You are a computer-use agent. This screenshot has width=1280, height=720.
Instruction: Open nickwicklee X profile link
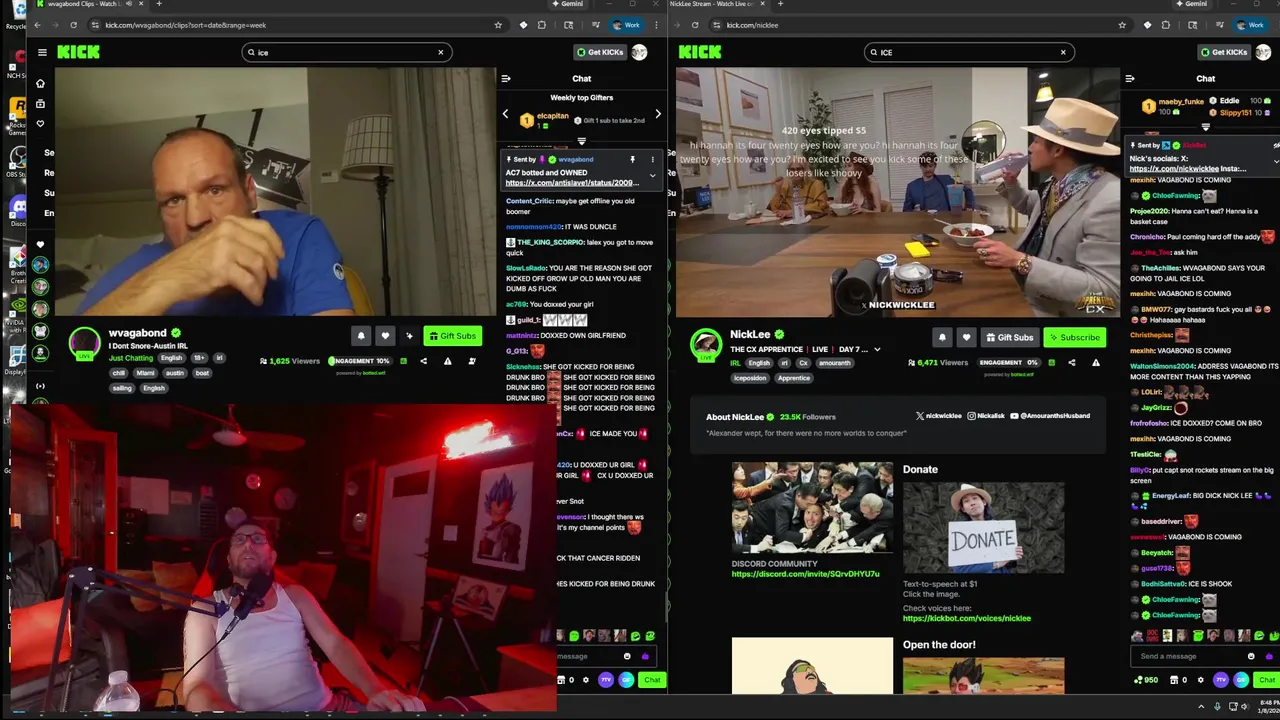click(x=938, y=416)
